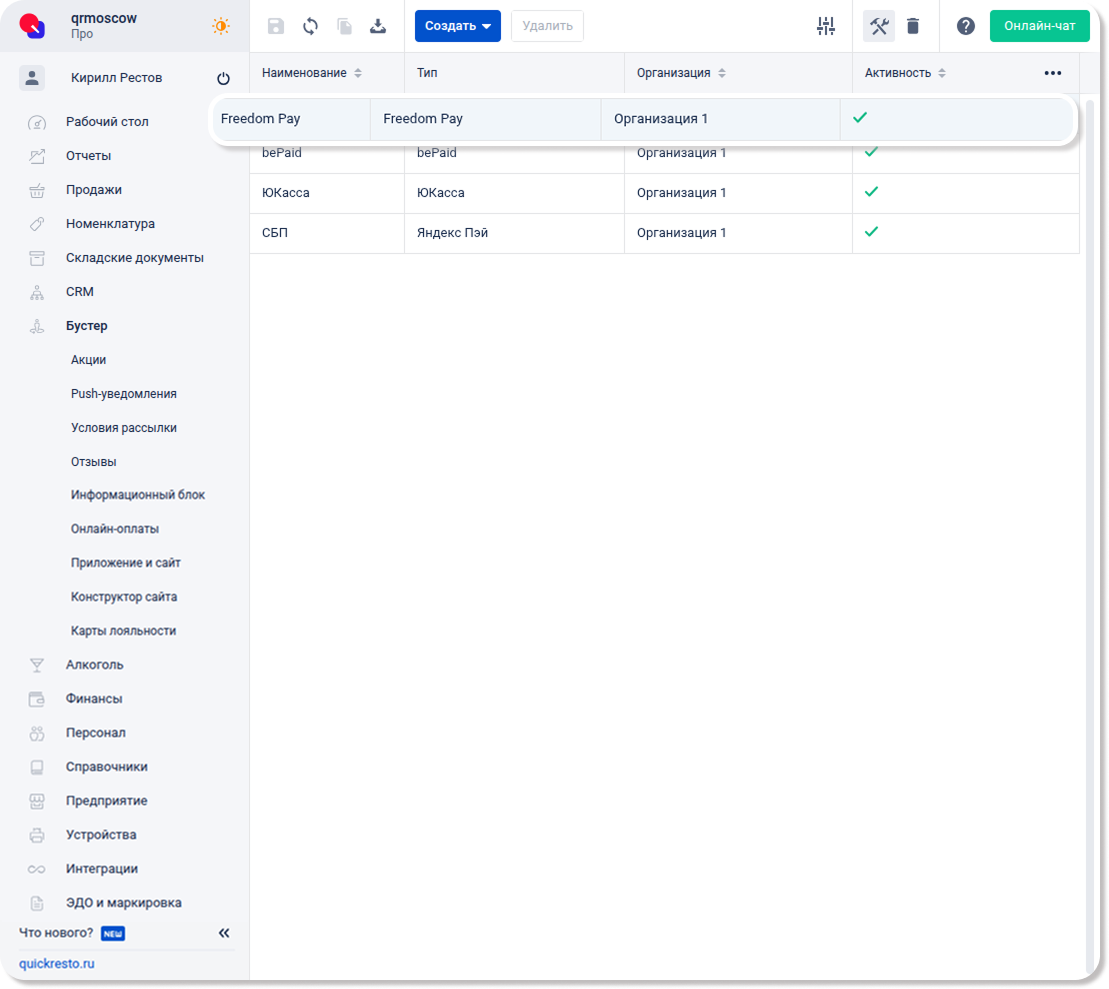Click the help question mark icon
The height and width of the screenshot is (989, 1109).
click(x=965, y=26)
